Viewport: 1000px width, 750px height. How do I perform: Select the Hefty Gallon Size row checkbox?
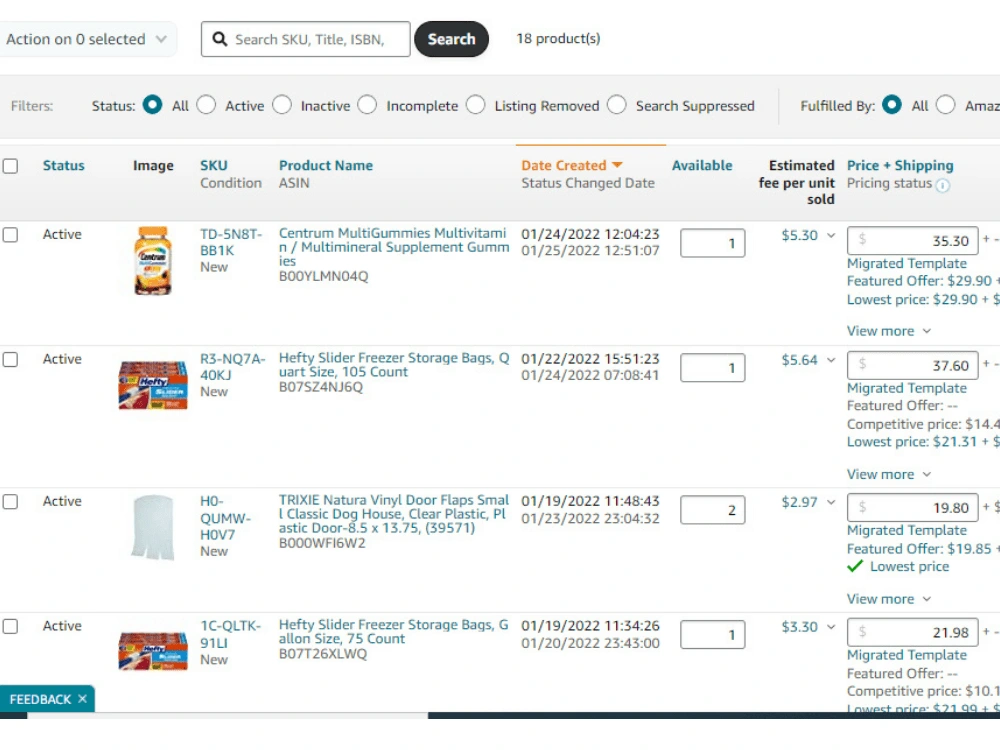pyautogui.click(x=10, y=626)
